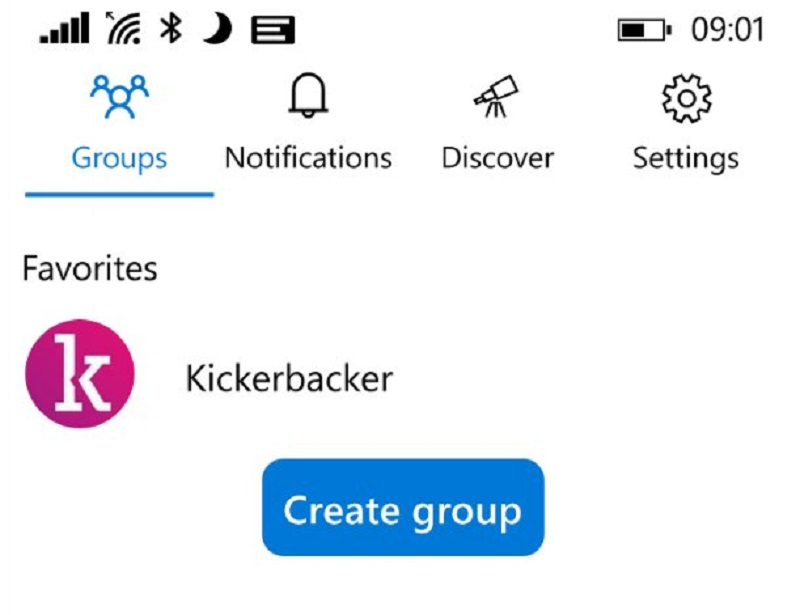Click the Create group button
The height and width of the screenshot is (615, 800).
pos(403,507)
